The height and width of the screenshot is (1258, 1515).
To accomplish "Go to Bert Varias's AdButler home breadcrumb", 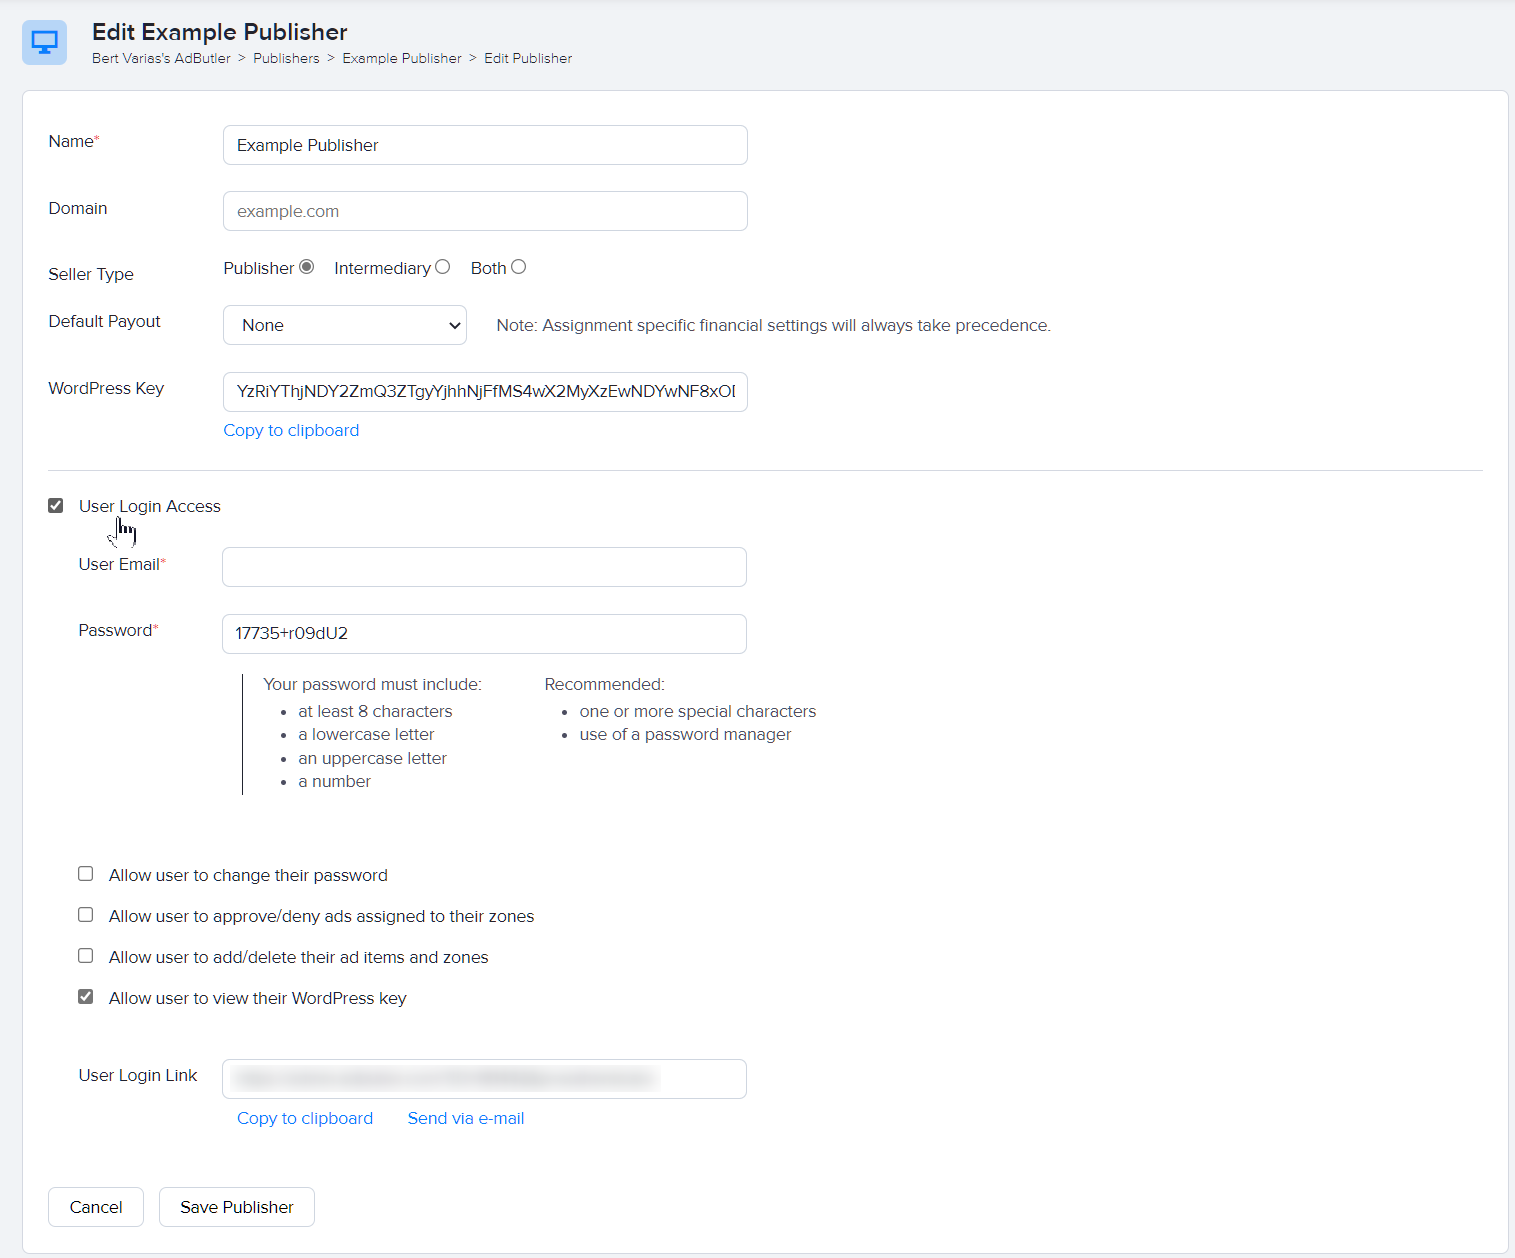I will pyautogui.click(x=160, y=58).
